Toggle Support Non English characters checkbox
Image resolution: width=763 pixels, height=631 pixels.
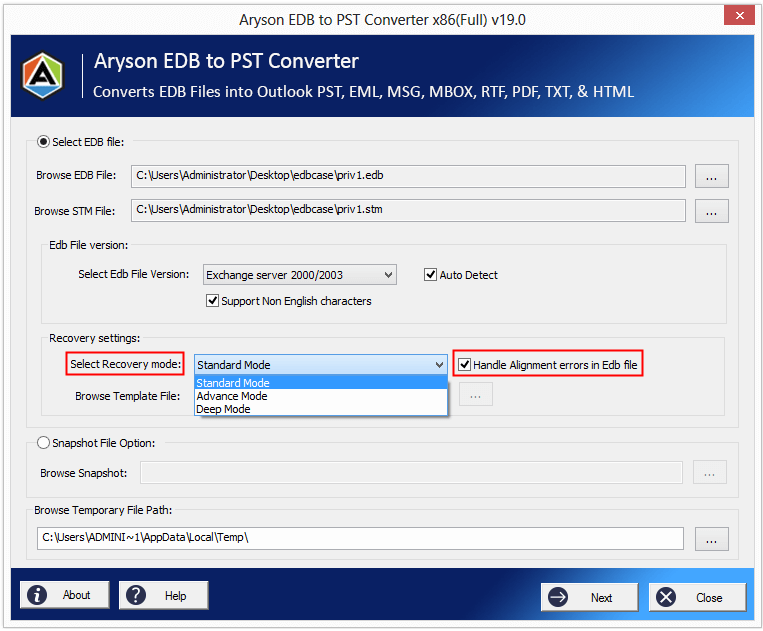[212, 301]
